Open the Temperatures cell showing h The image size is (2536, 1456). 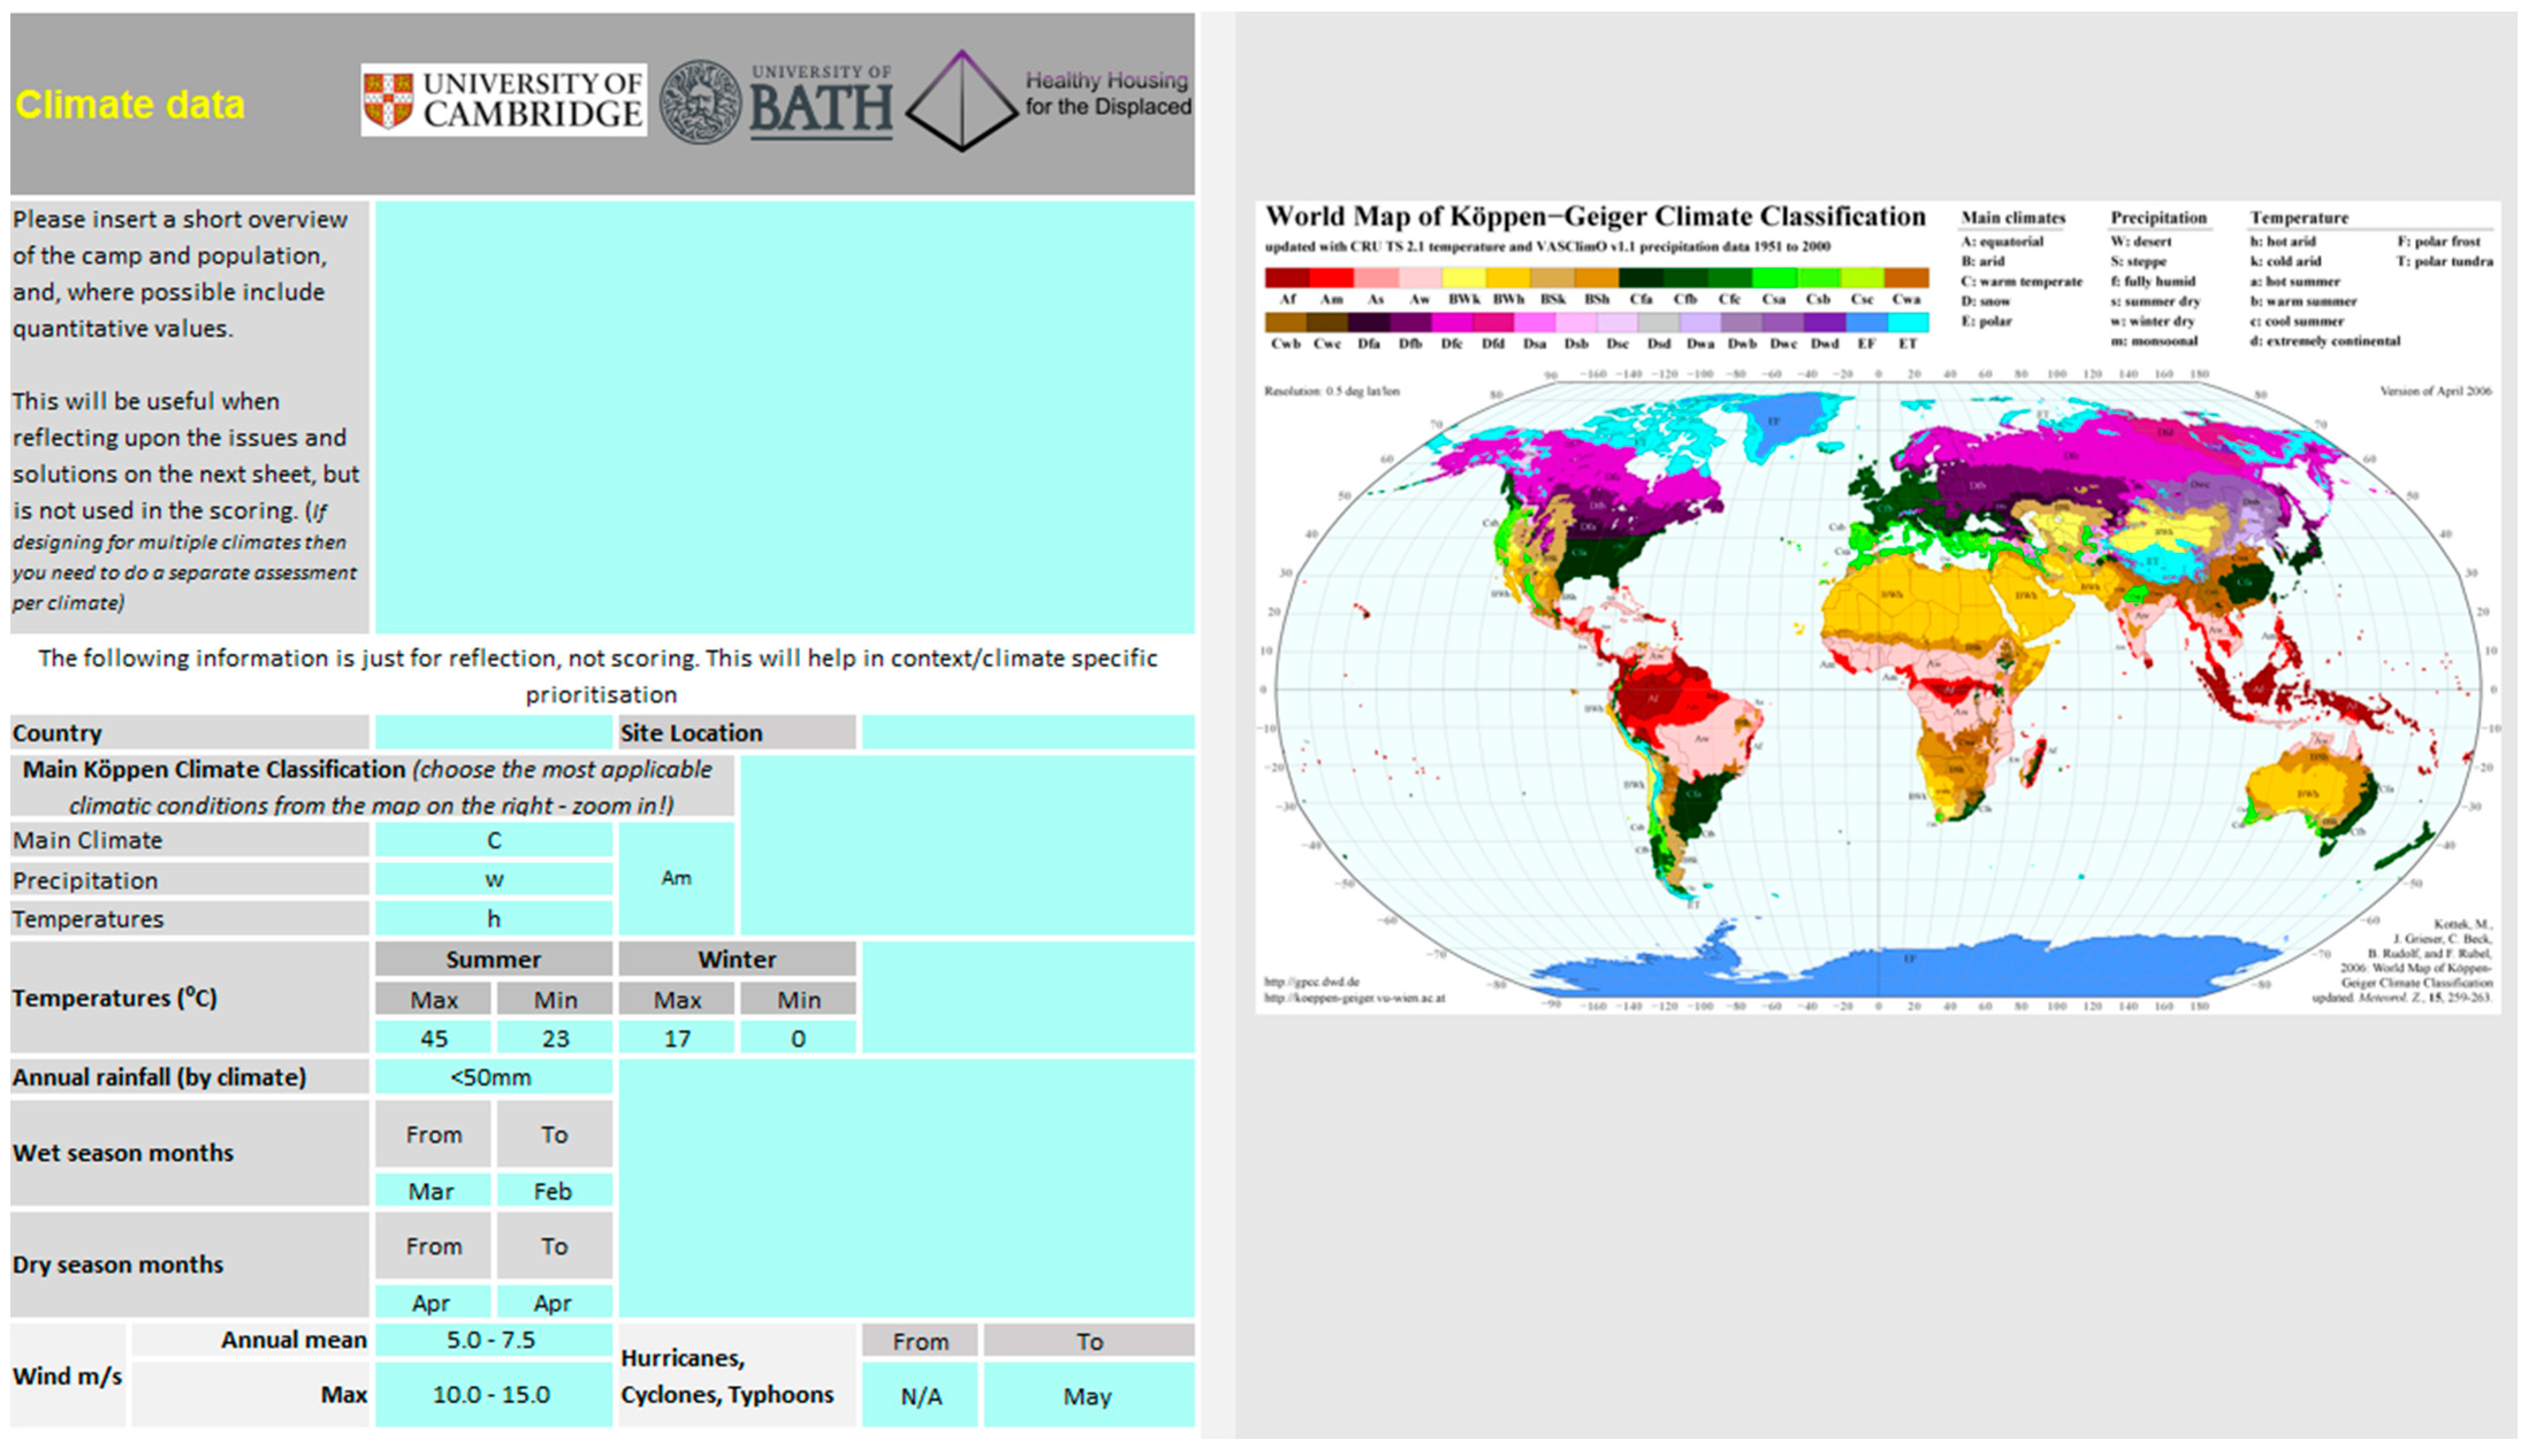coord(493,919)
